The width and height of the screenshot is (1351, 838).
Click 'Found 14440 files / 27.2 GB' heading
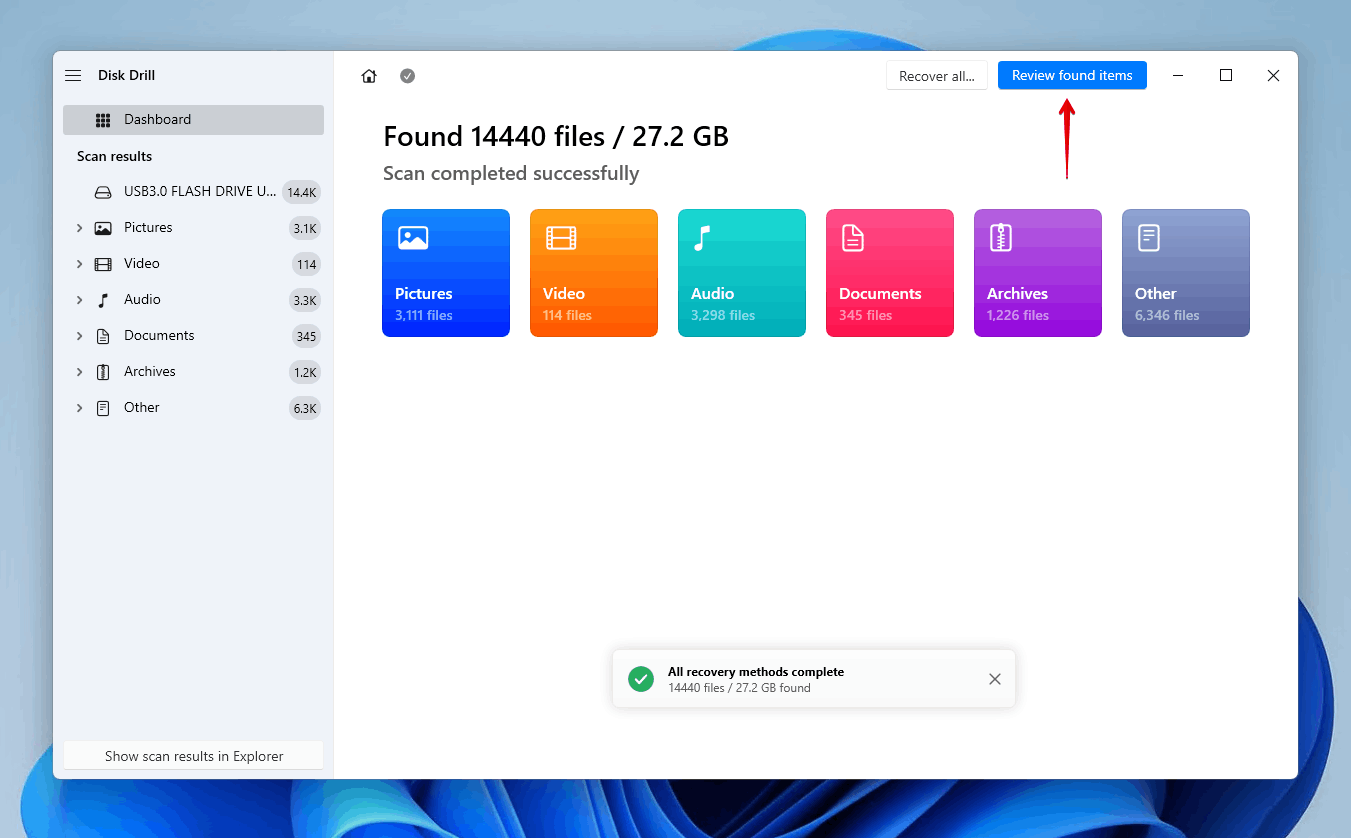pos(556,137)
